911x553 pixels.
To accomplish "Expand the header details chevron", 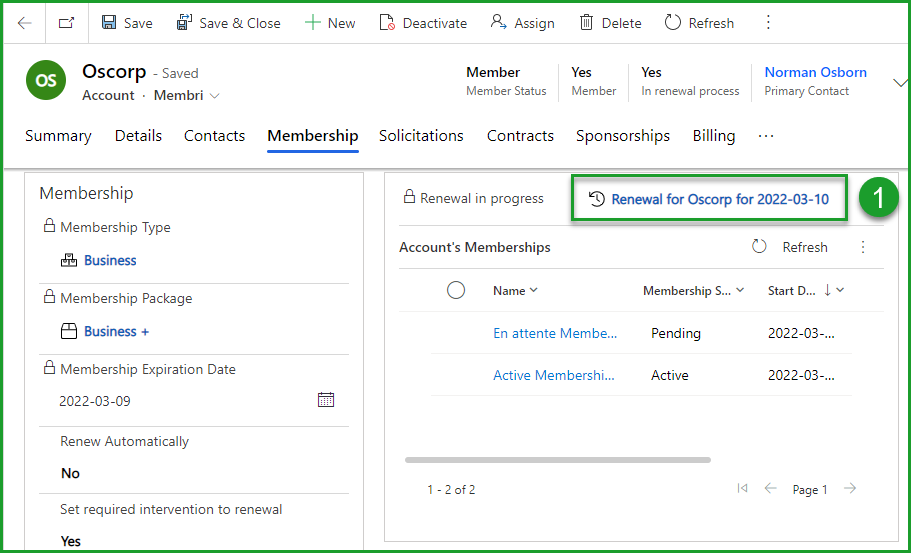I will (897, 84).
